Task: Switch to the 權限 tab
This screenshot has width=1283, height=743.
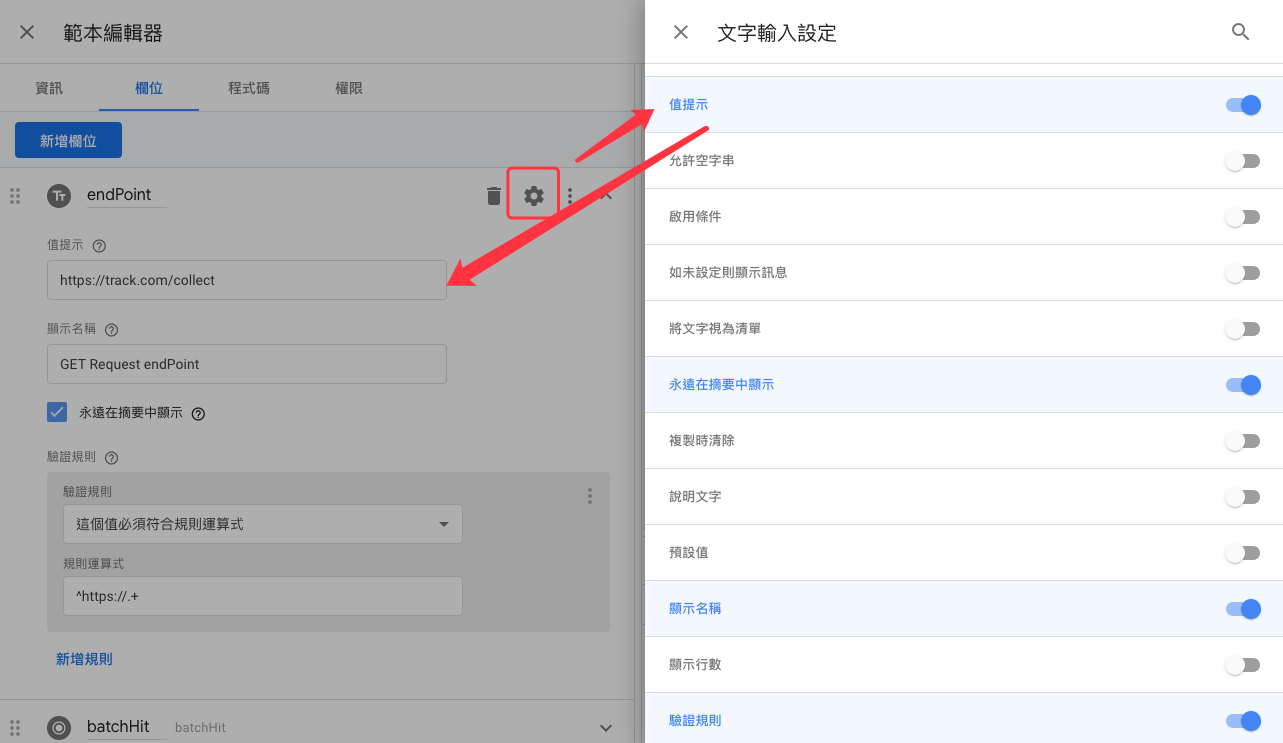Action: (349, 88)
